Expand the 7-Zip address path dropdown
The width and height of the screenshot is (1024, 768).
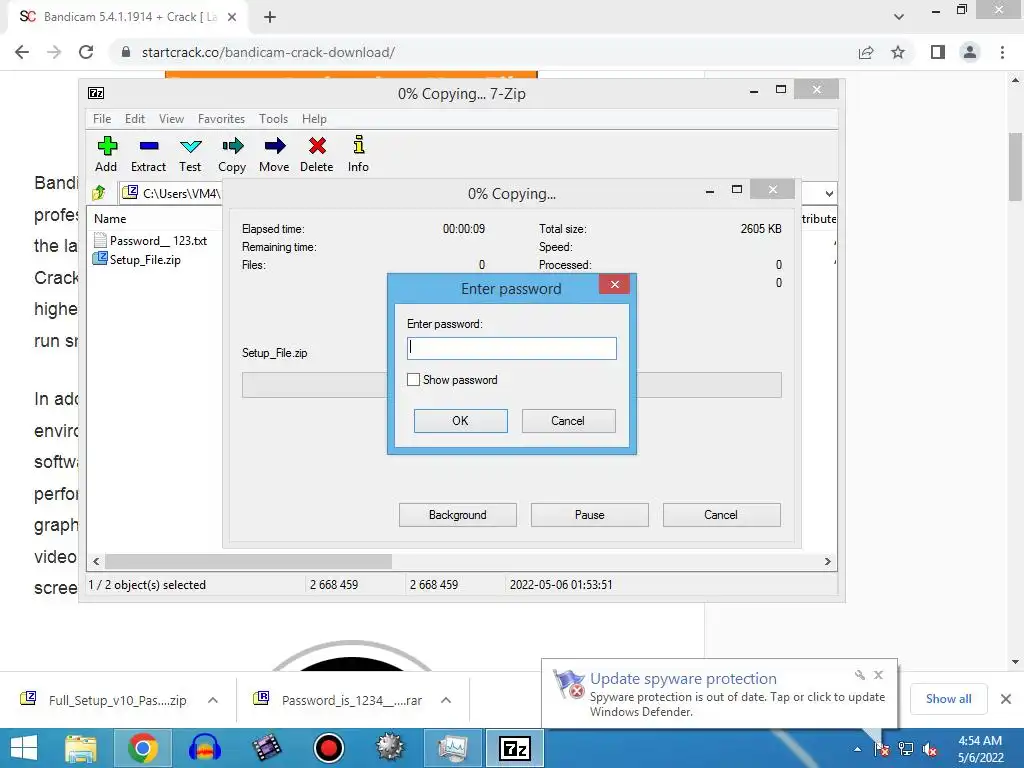(829, 193)
